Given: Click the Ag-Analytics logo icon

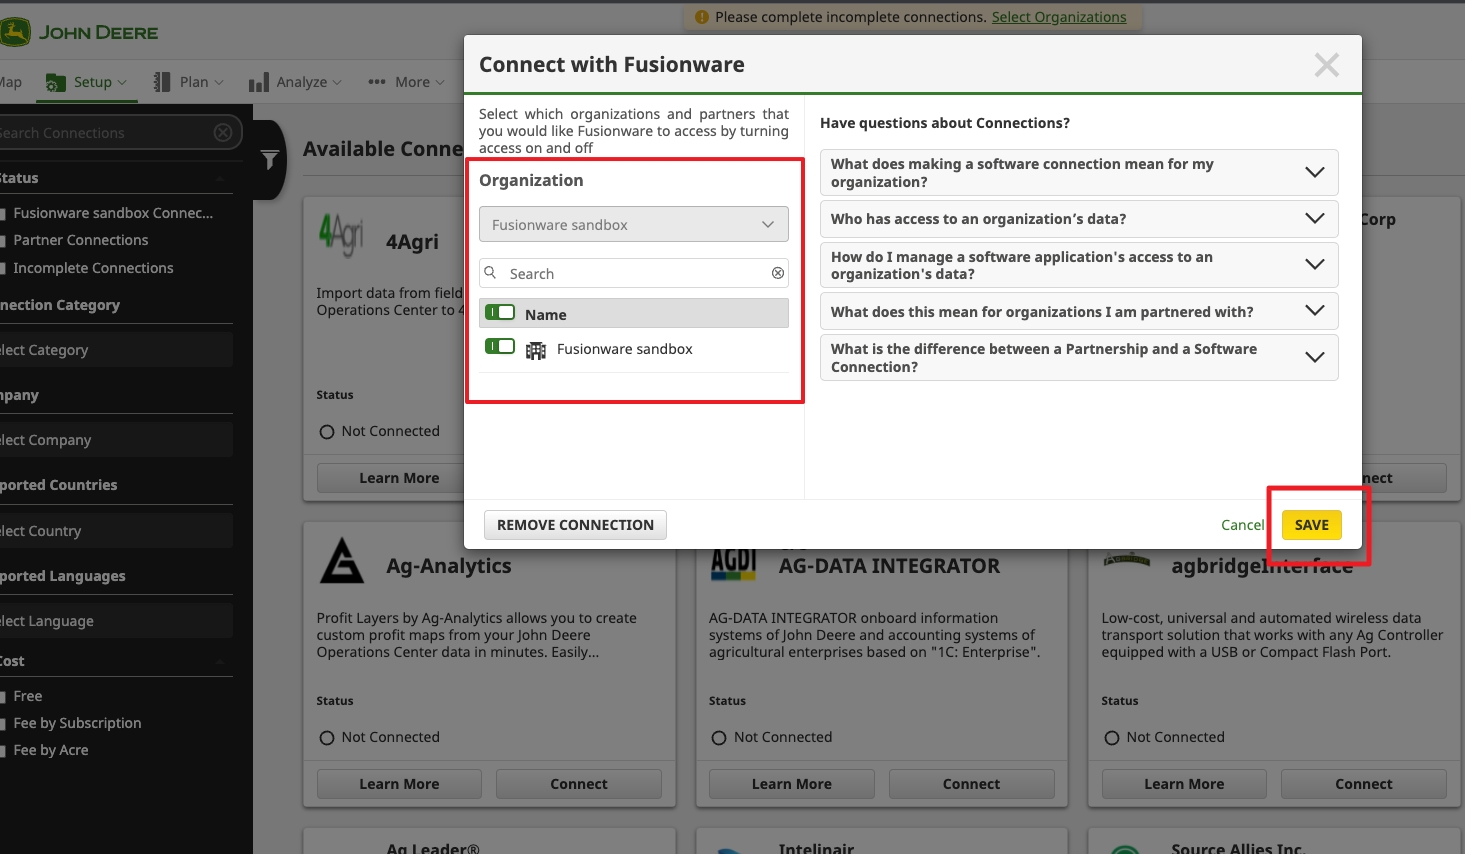Looking at the screenshot, I should pyautogui.click(x=342, y=562).
